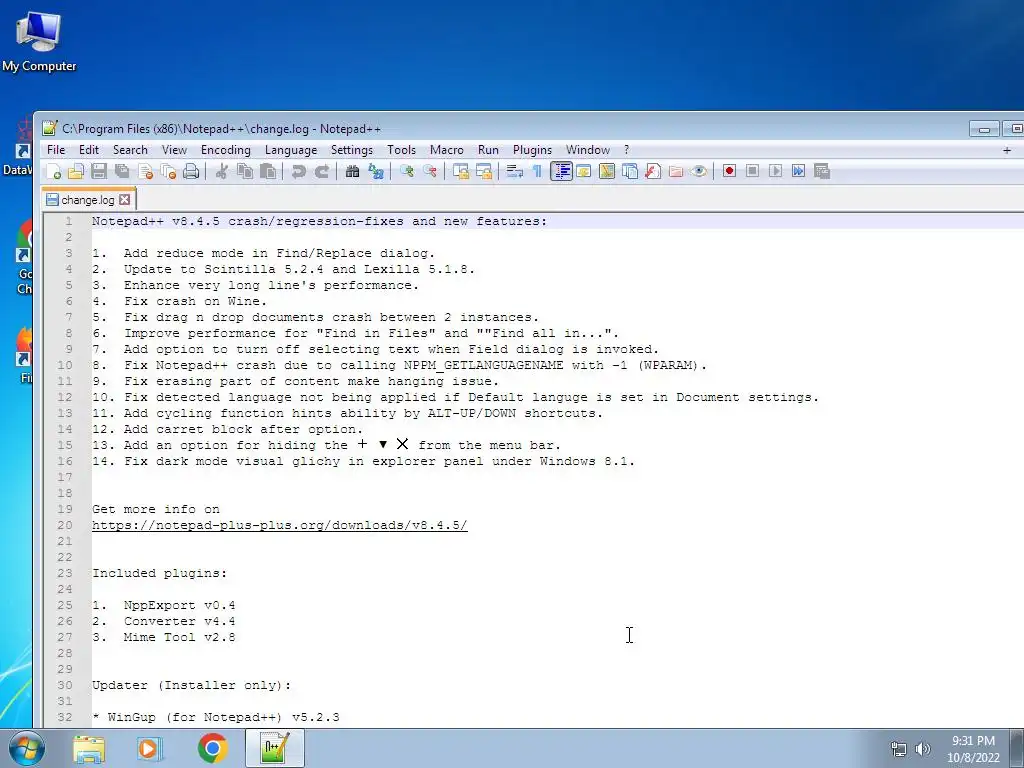The width and height of the screenshot is (1024, 768).
Task: Open the Tools menu
Action: [x=402, y=150]
